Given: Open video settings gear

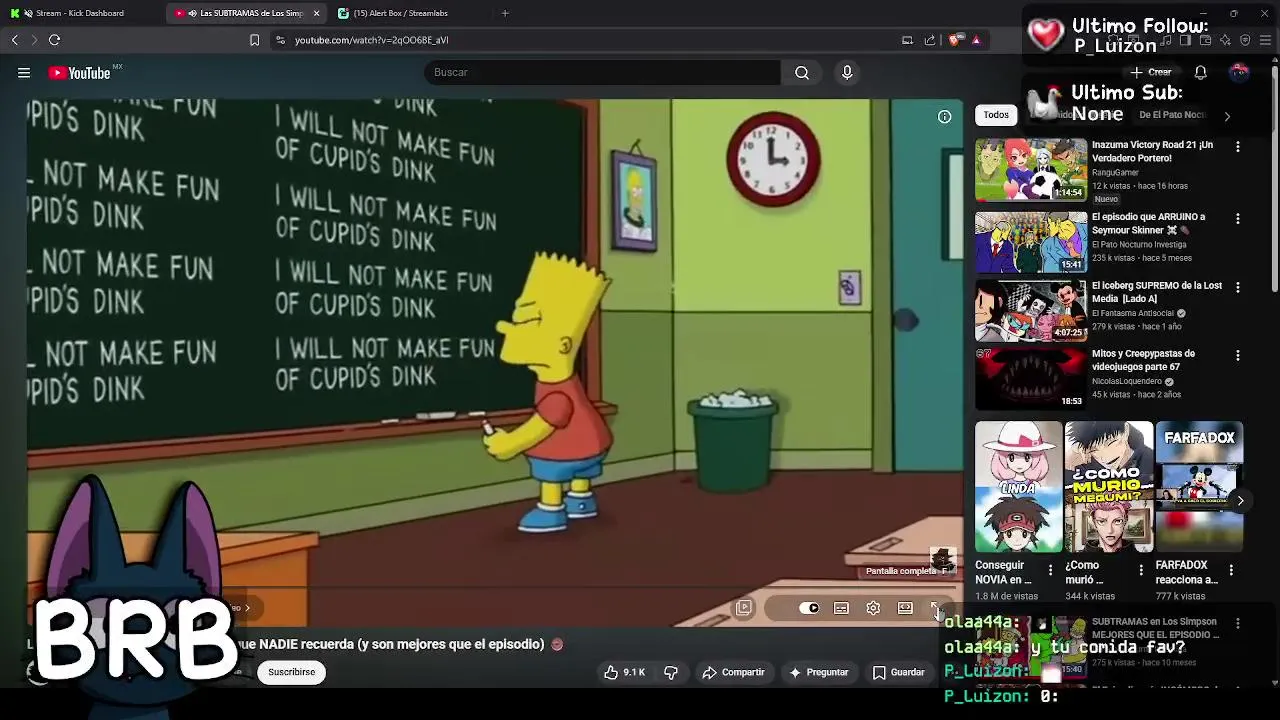Looking at the screenshot, I should pyautogui.click(x=873, y=608).
